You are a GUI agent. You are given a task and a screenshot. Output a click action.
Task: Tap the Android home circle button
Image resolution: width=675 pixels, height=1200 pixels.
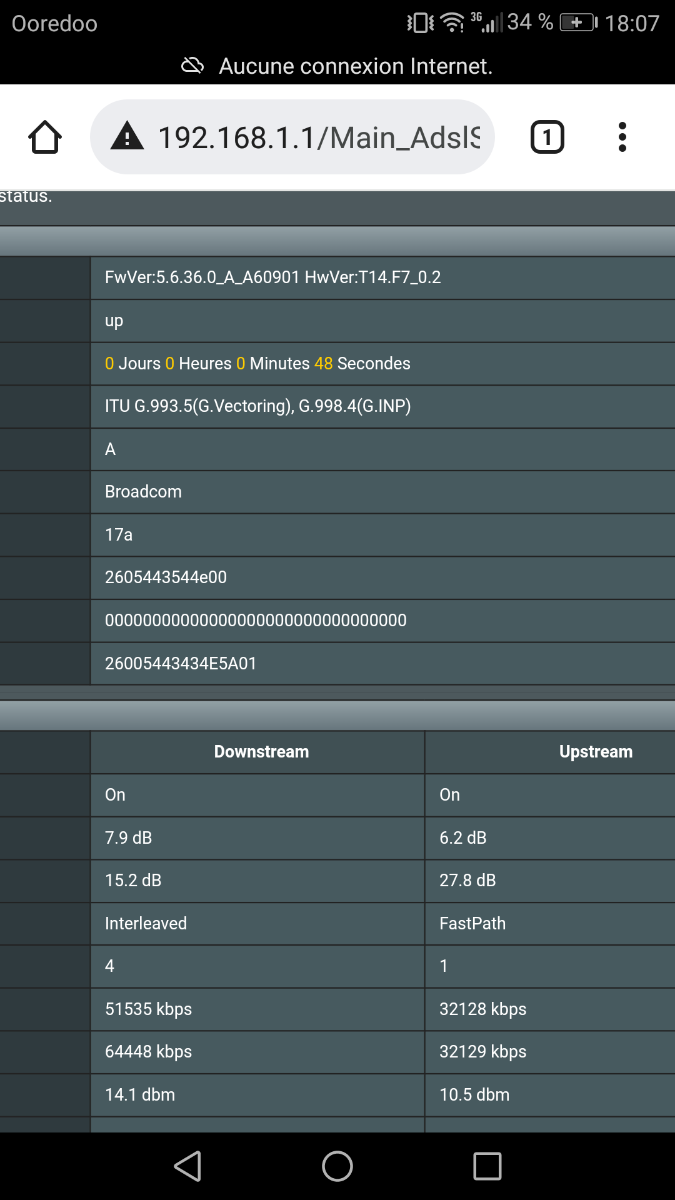pyautogui.click(x=337, y=1166)
